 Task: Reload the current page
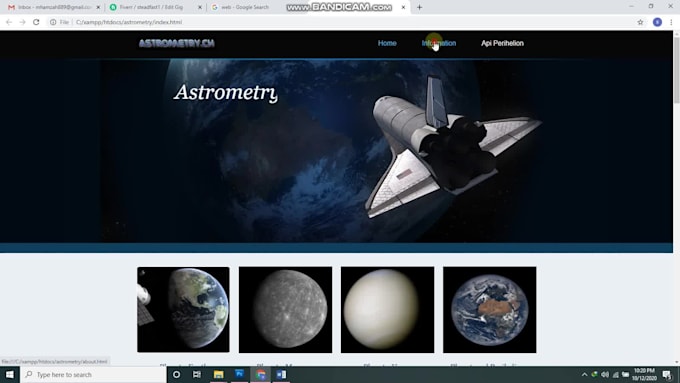pos(36,22)
